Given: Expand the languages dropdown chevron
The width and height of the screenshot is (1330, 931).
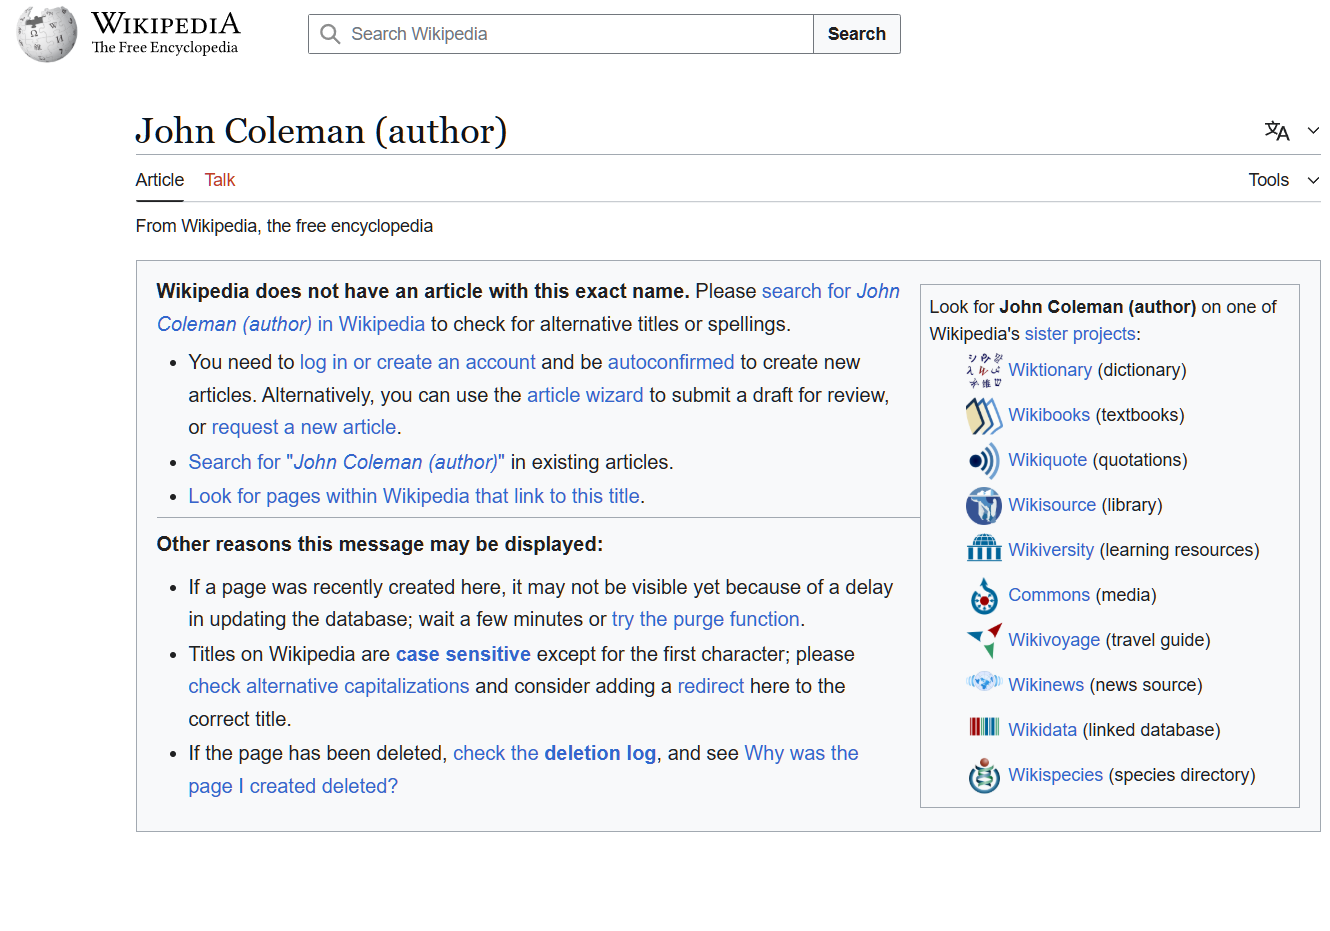Looking at the screenshot, I should pos(1313,131).
